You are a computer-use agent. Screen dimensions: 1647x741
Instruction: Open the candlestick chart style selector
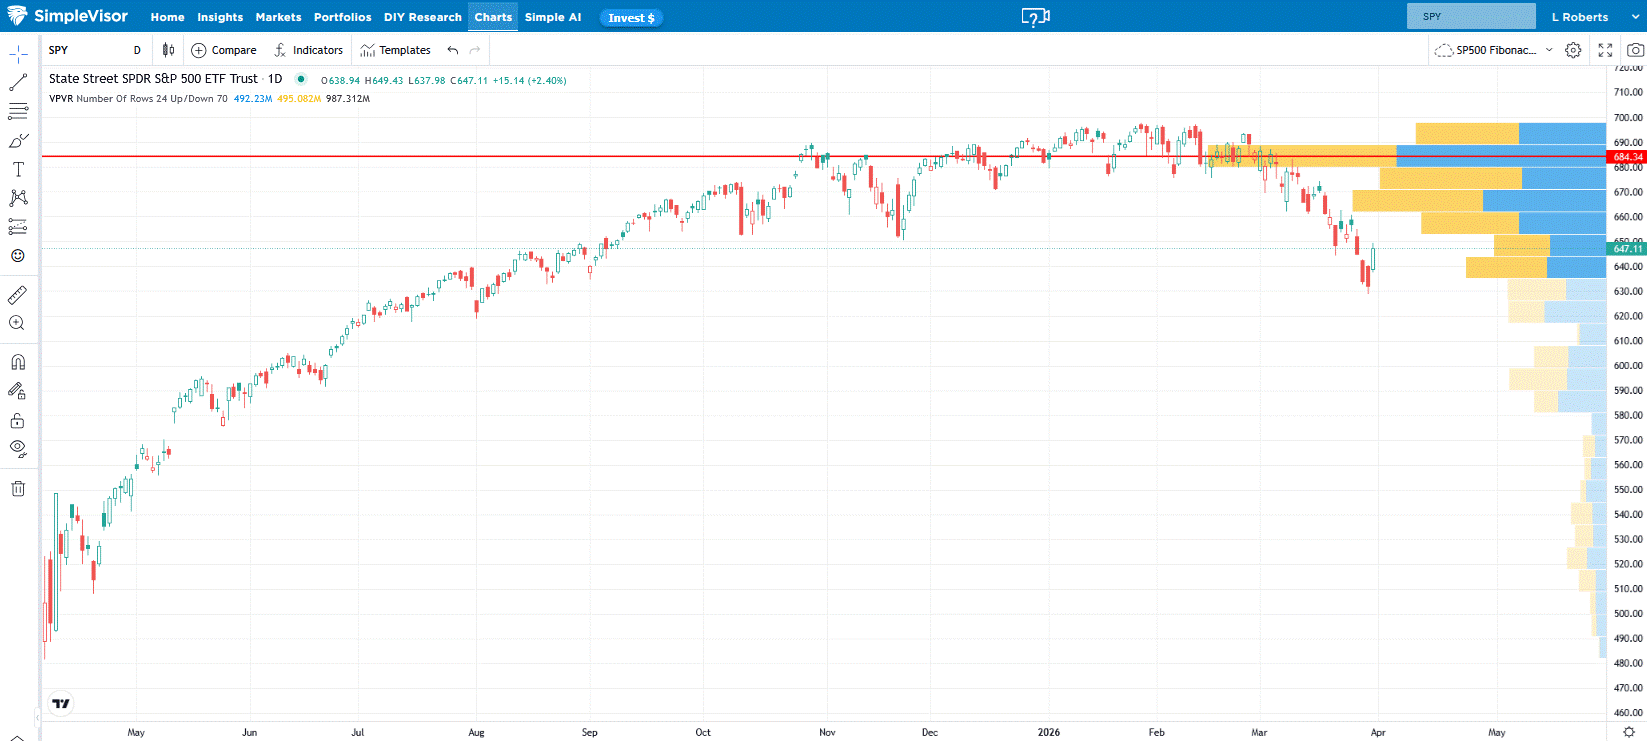click(x=168, y=50)
